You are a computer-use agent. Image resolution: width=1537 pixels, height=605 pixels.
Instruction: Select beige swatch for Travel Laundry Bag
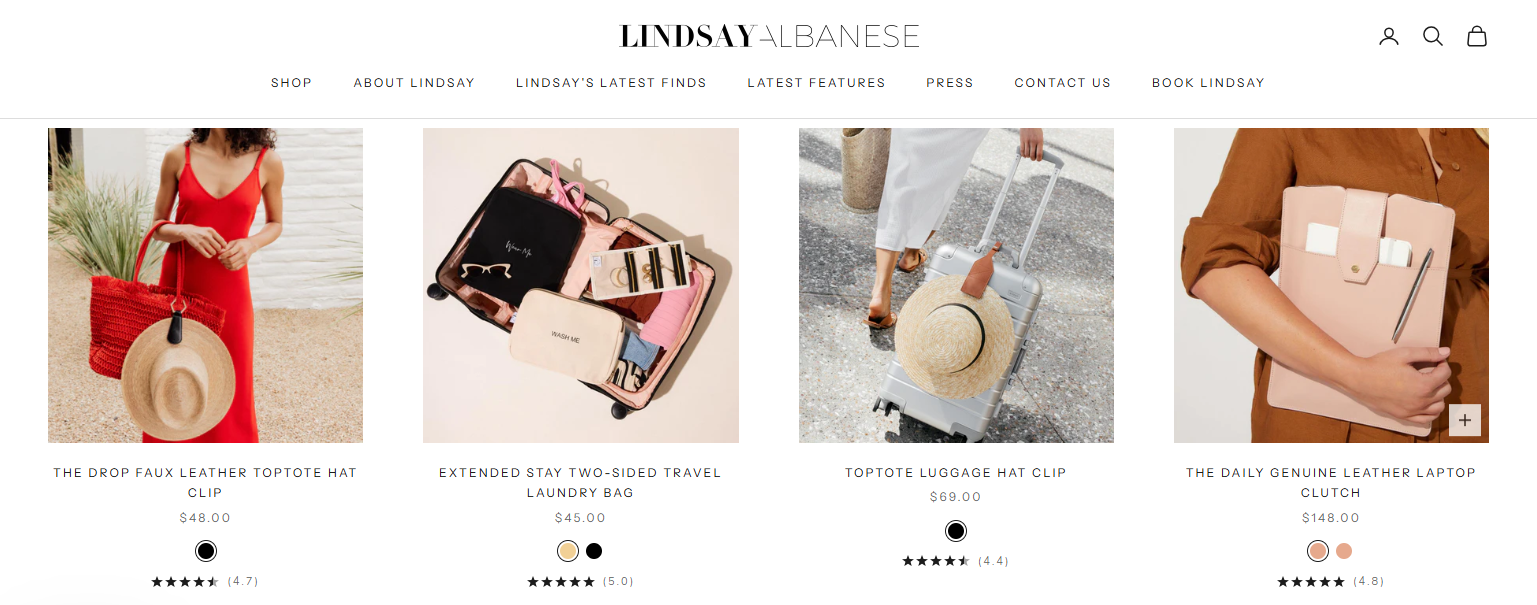(x=568, y=551)
